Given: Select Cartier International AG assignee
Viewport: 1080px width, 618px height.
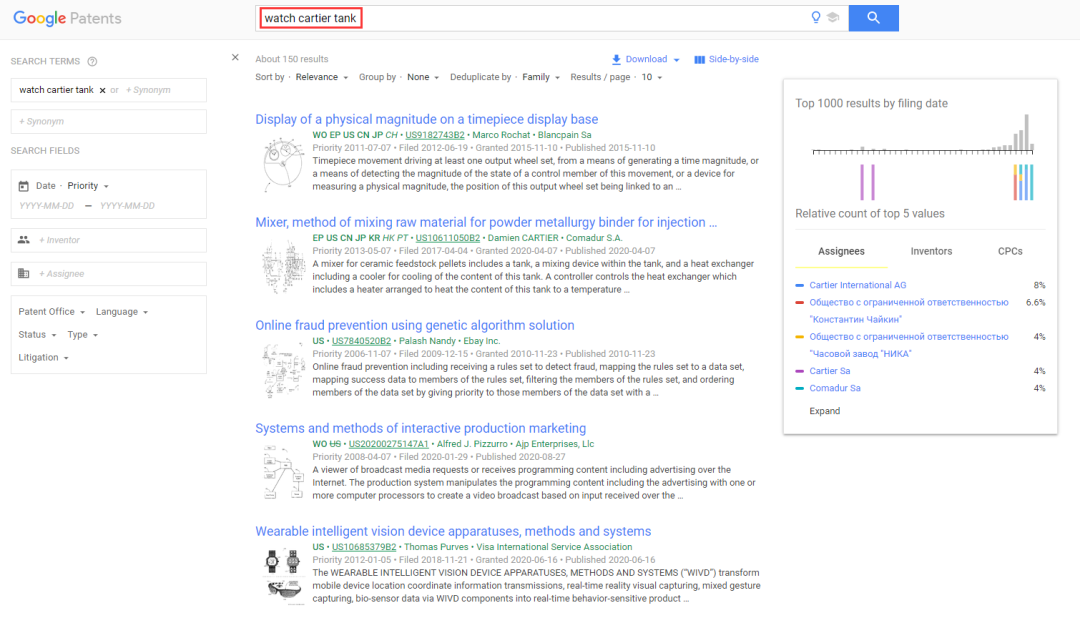Looking at the screenshot, I should tap(858, 285).
